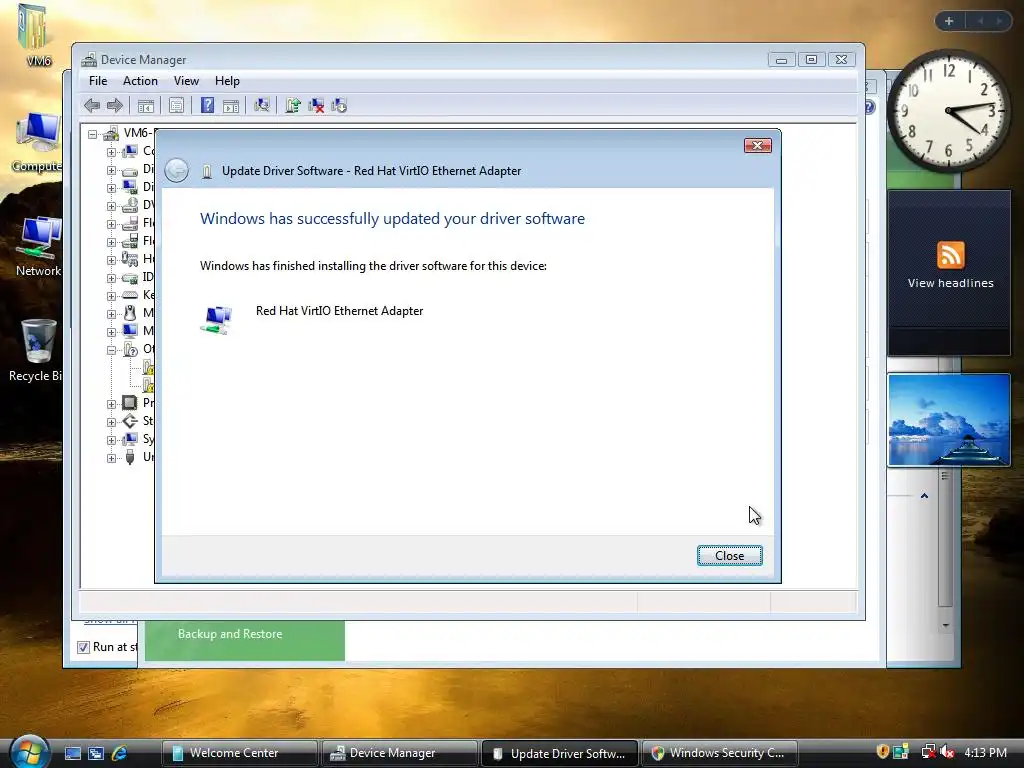This screenshot has height=768, width=1024.
Task: Open Backup and Restore in Welcome Center
Action: point(230,633)
